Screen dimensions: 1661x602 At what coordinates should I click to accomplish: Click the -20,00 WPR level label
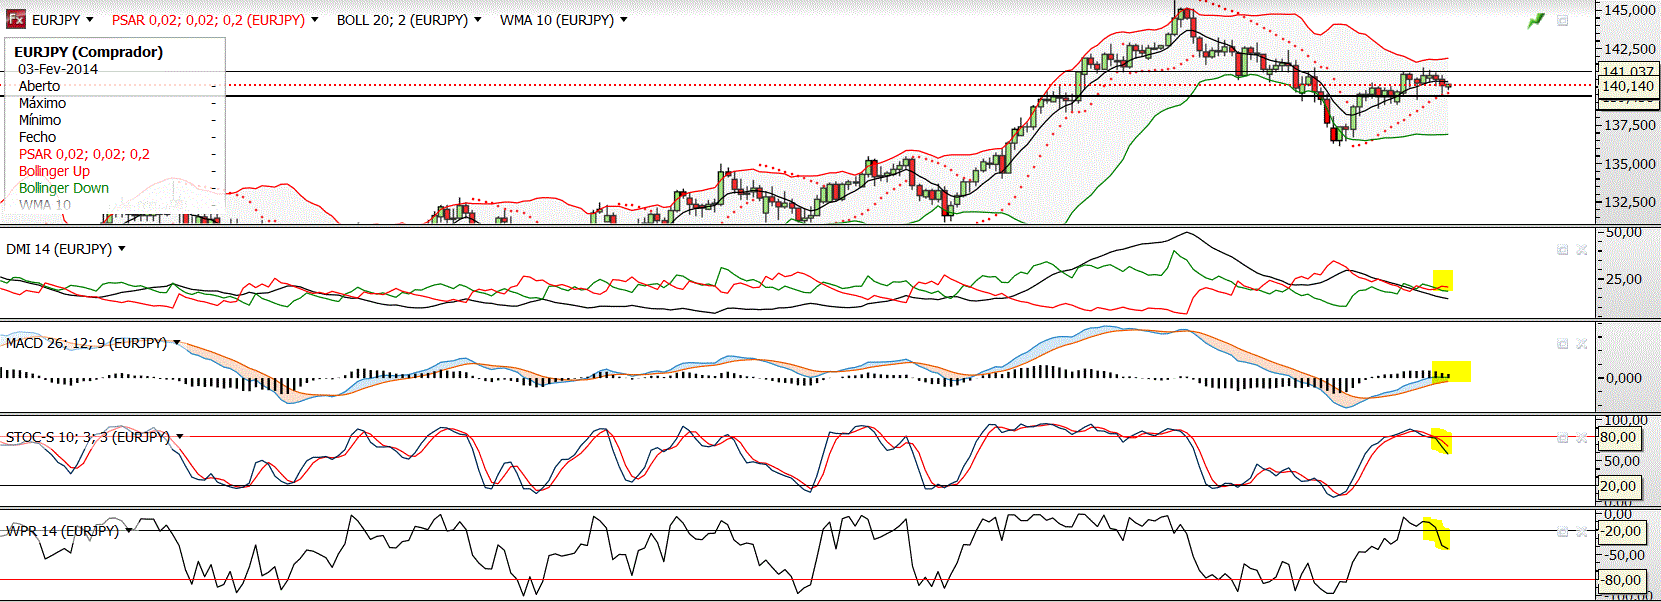pos(1621,531)
